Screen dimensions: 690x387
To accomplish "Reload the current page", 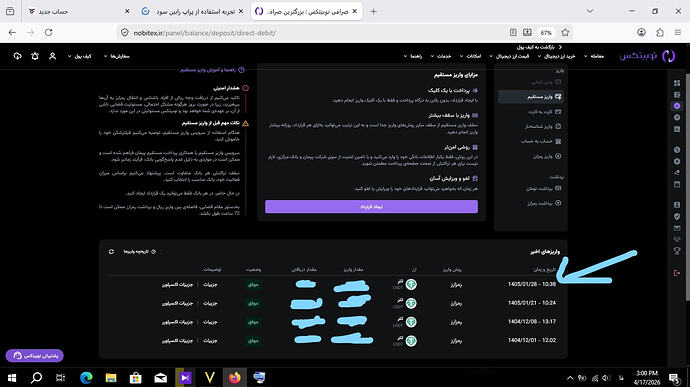I will click(48, 33).
